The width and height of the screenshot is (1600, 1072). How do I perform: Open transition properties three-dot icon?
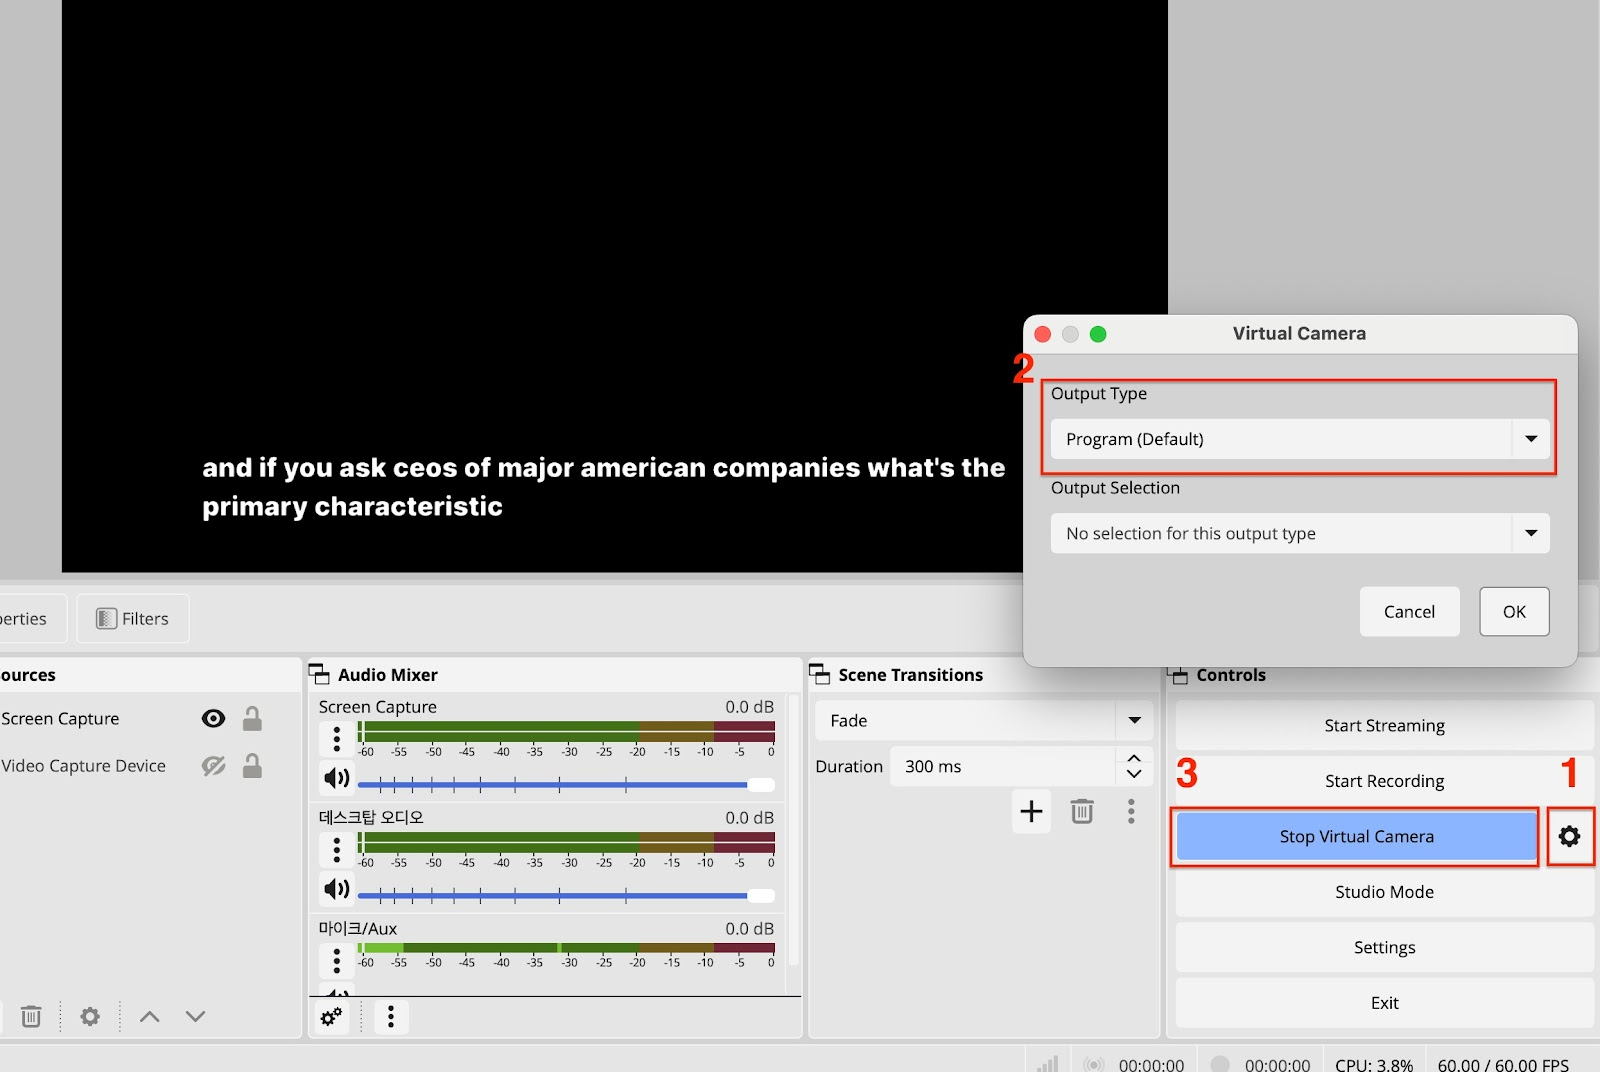[1131, 811]
